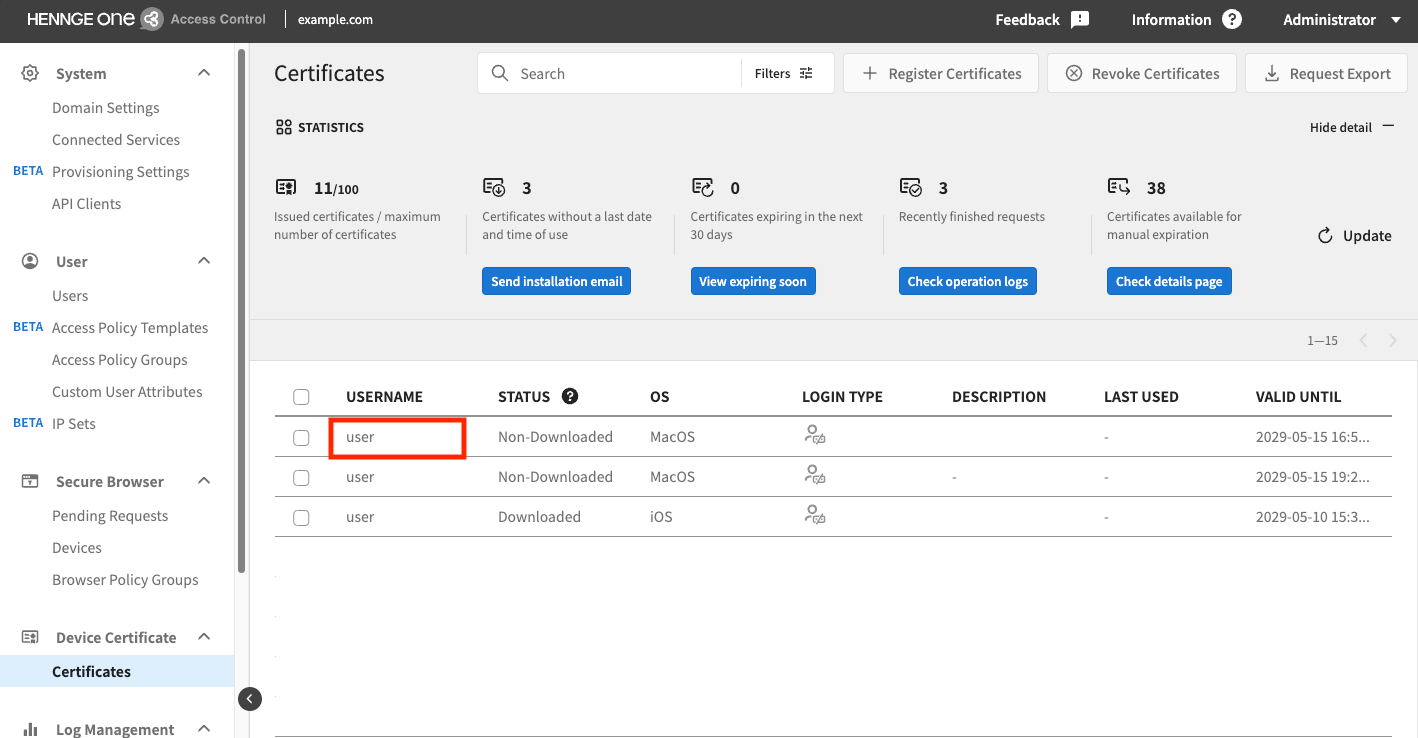Click login type icon in second MacOS row
1418x738 pixels.
815,475
